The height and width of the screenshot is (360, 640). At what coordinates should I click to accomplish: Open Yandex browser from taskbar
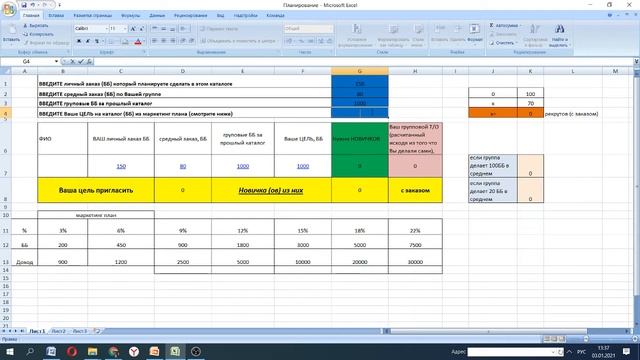134,351
